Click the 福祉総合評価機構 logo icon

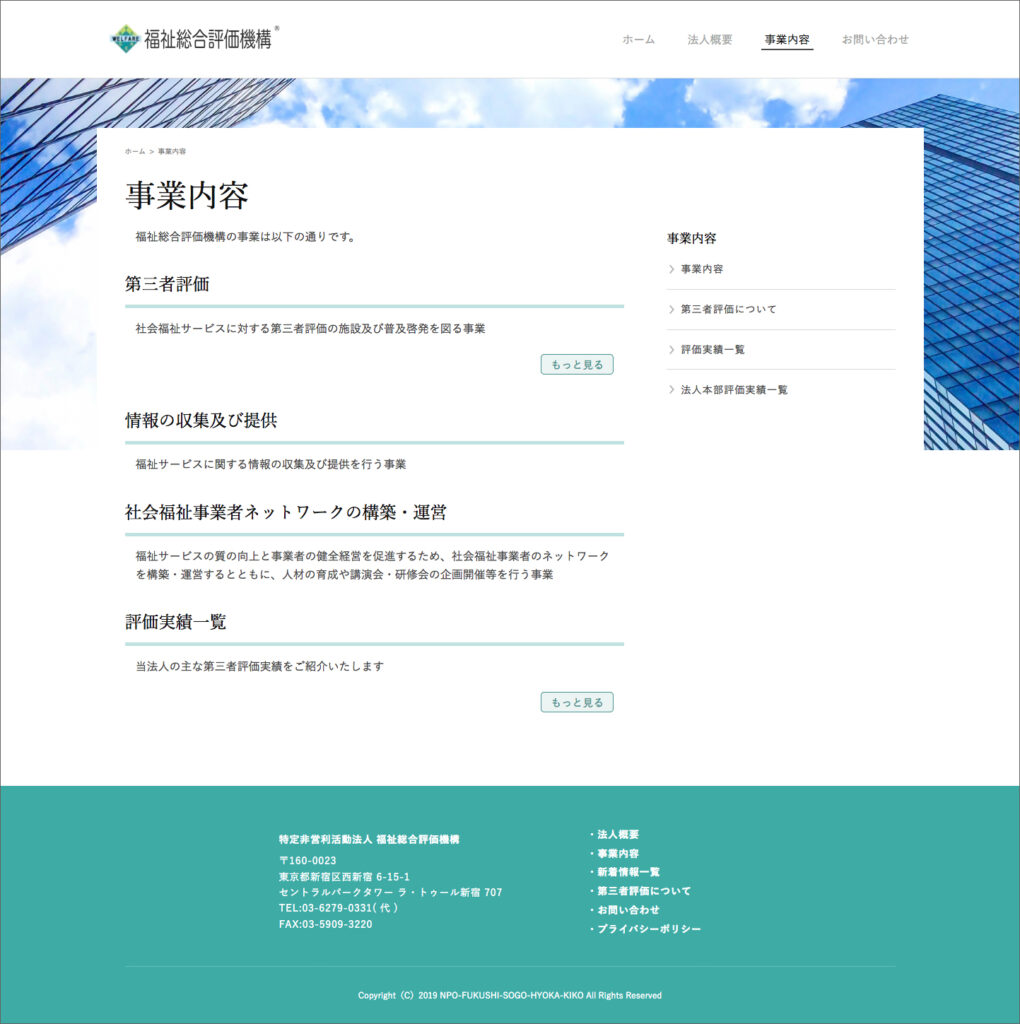pyautogui.click(x=124, y=39)
